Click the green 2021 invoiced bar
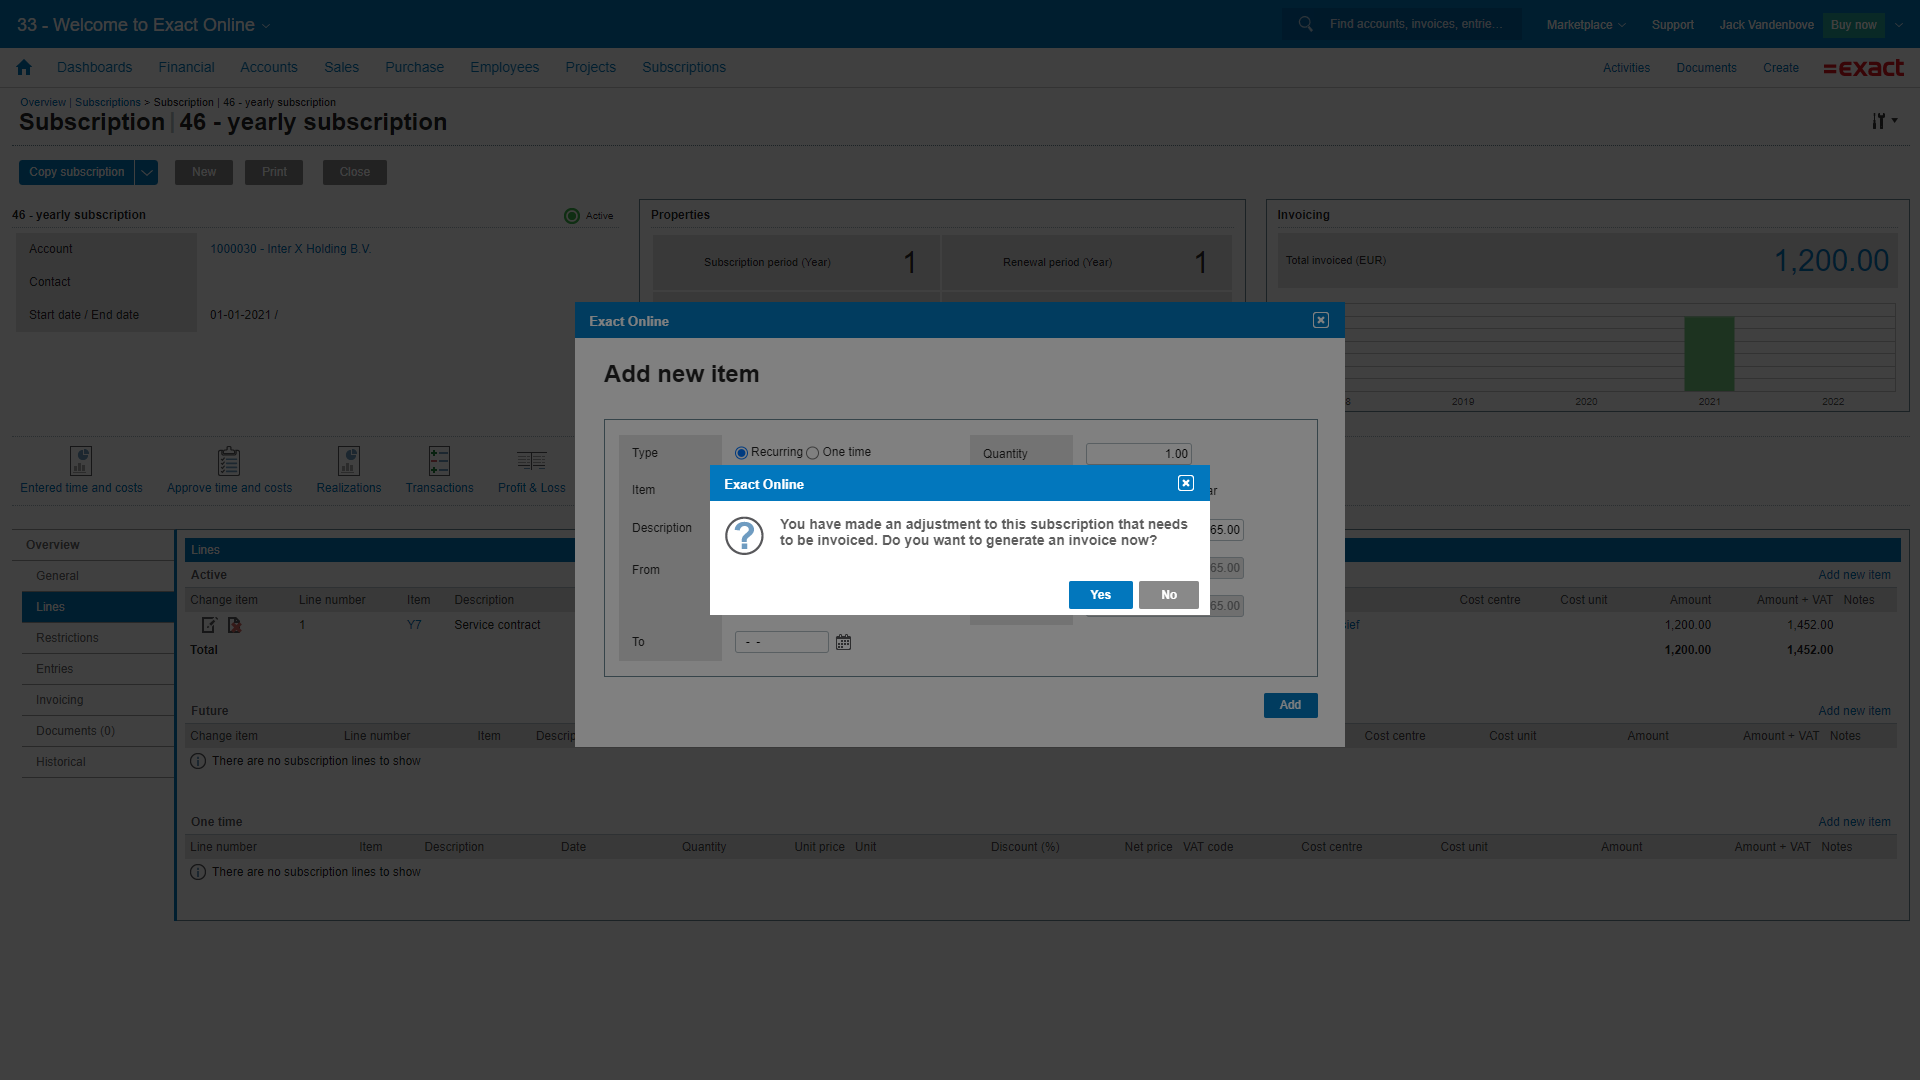Viewport: 1920px width, 1080px height. tap(1709, 354)
